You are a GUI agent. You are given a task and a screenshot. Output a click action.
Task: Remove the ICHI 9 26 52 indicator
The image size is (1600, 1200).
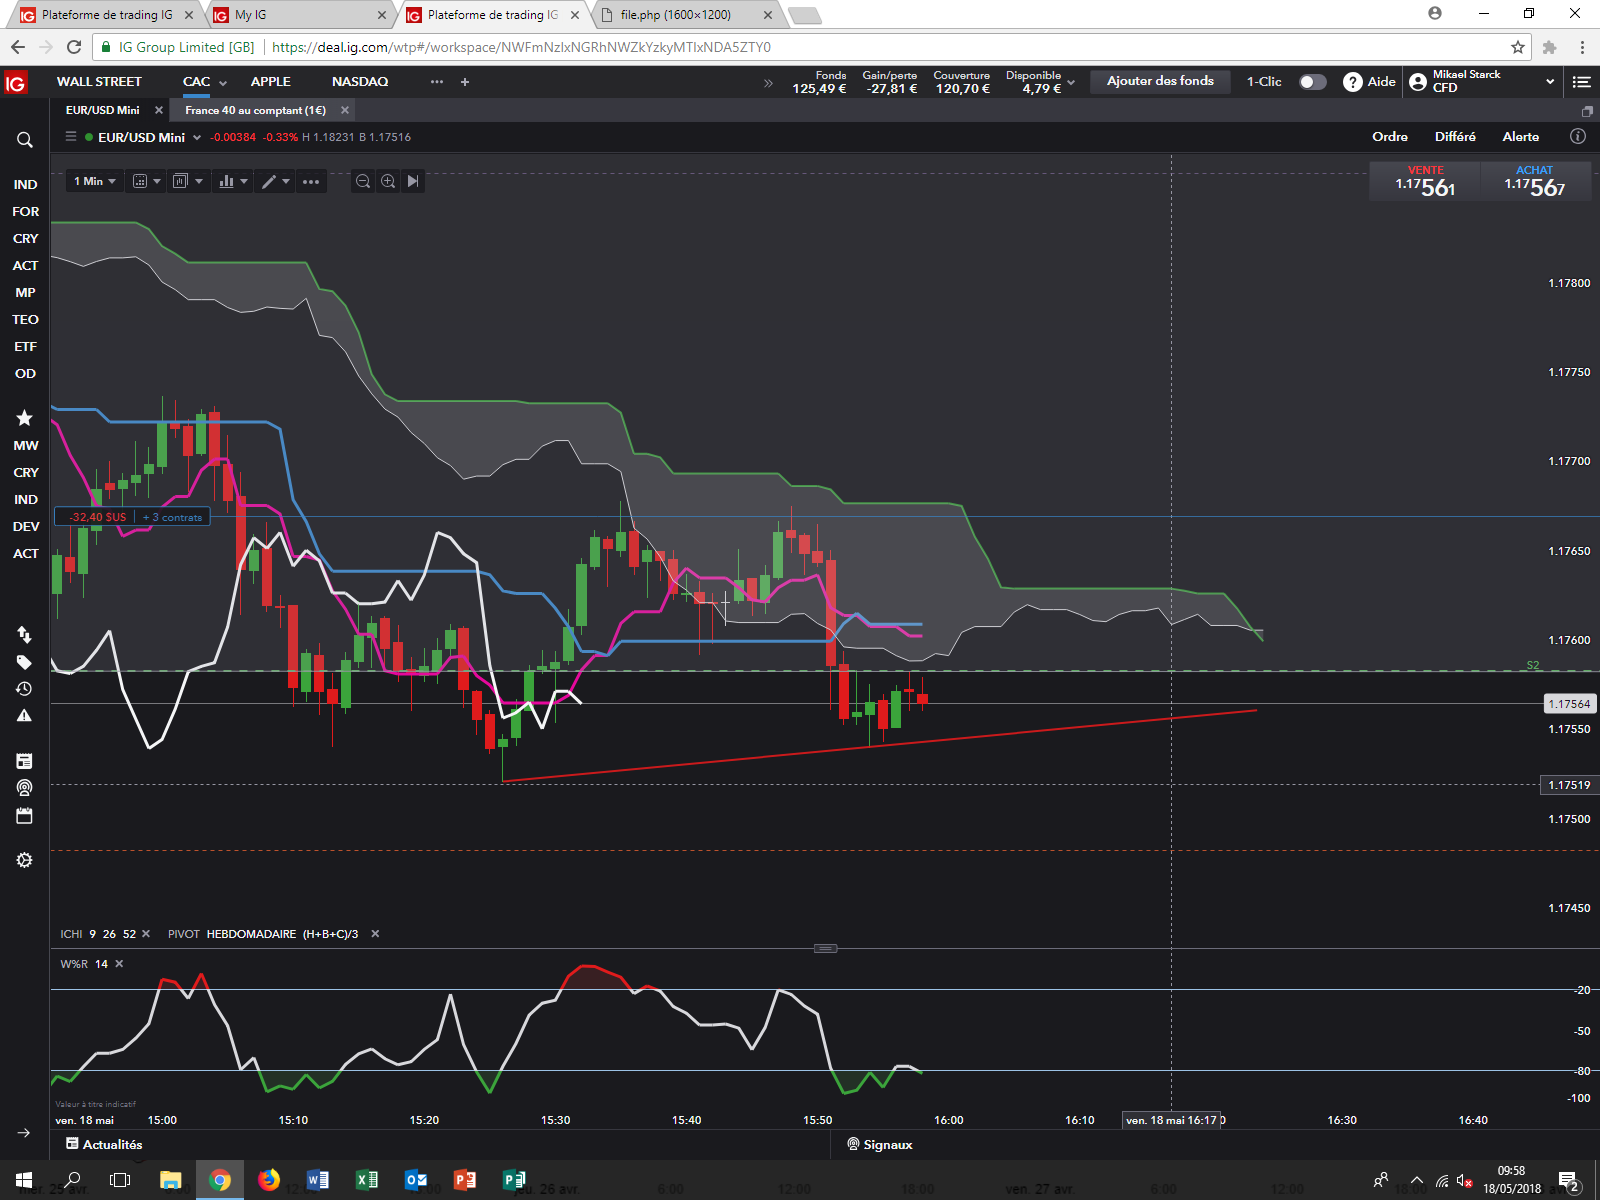146,934
